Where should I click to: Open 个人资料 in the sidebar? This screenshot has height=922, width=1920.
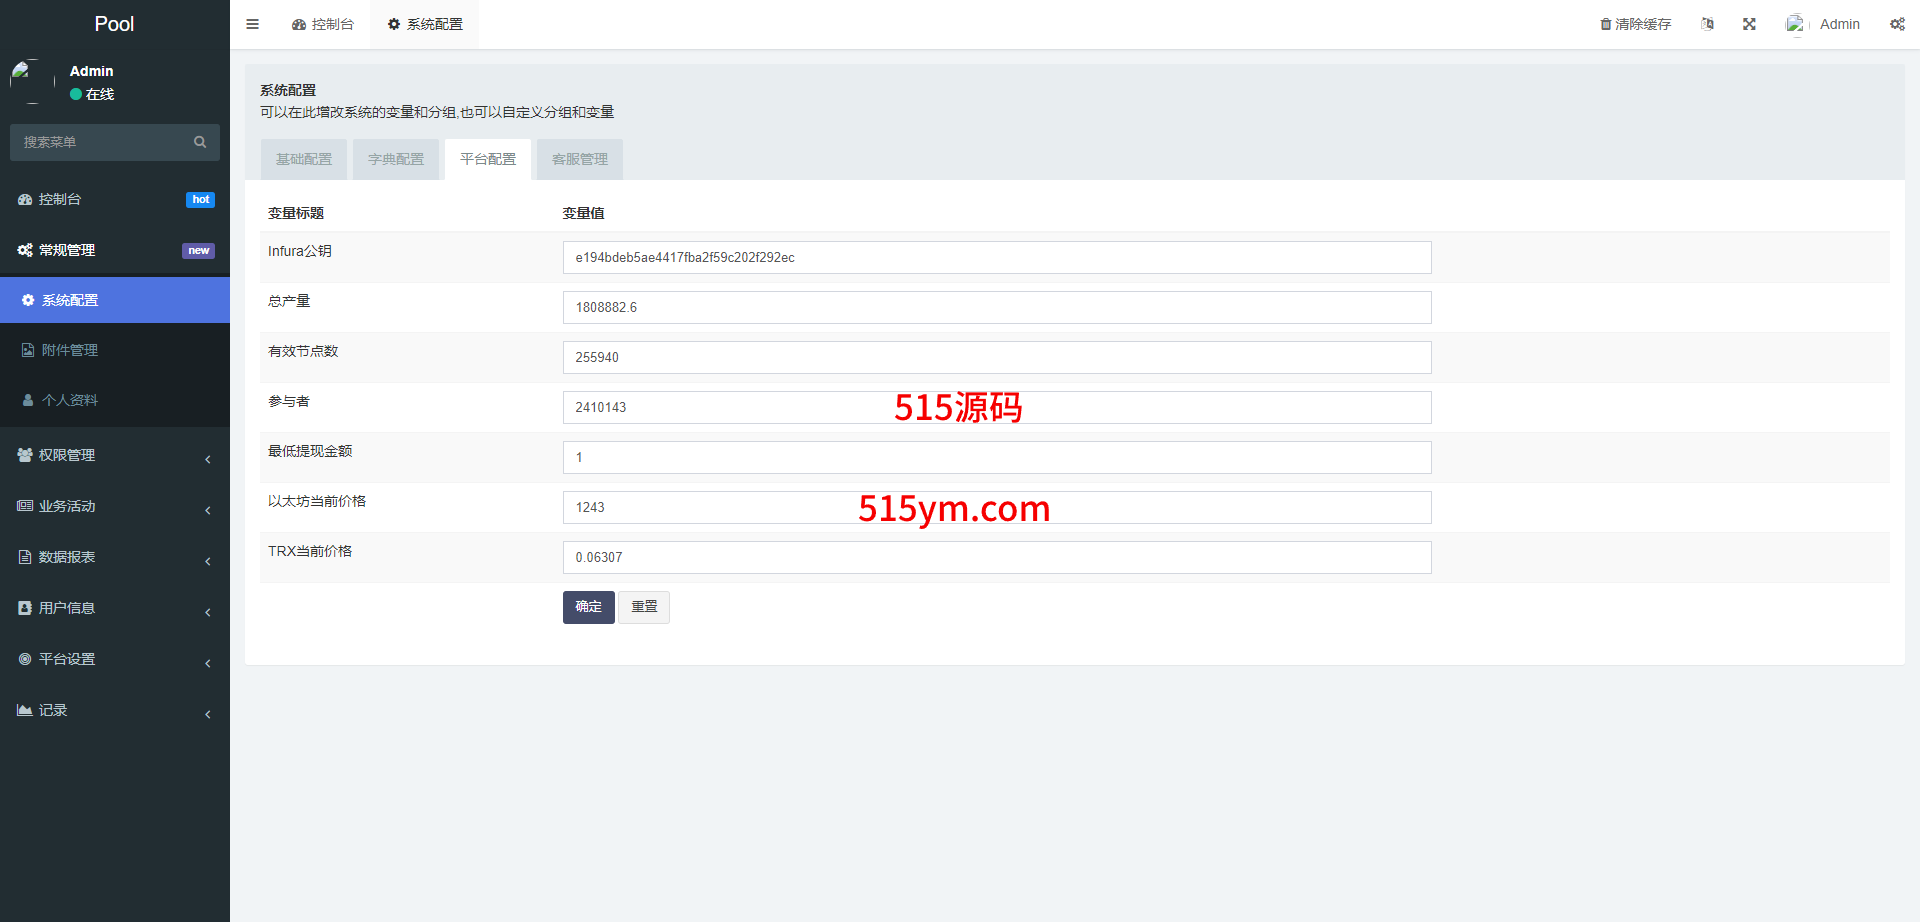pos(70,400)
